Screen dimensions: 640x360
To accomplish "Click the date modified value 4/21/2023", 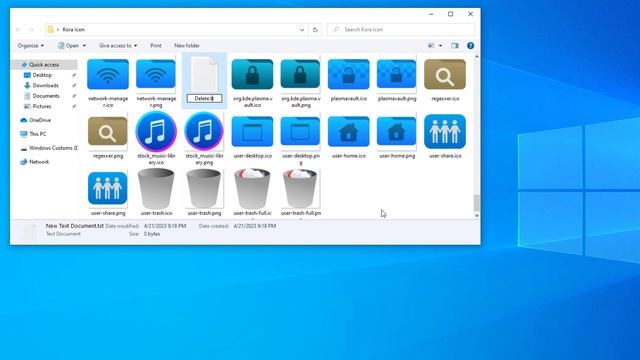I will (164, 226).
